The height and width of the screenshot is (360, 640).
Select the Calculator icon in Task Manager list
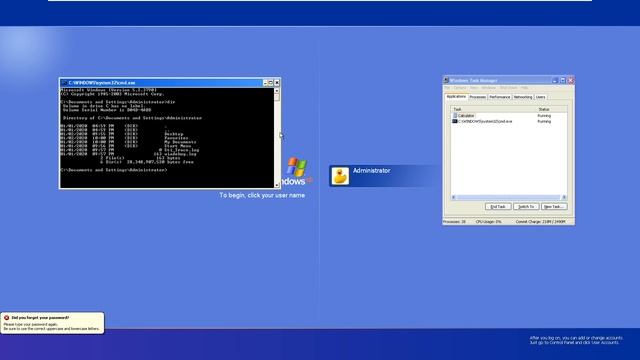pos(455,116)
